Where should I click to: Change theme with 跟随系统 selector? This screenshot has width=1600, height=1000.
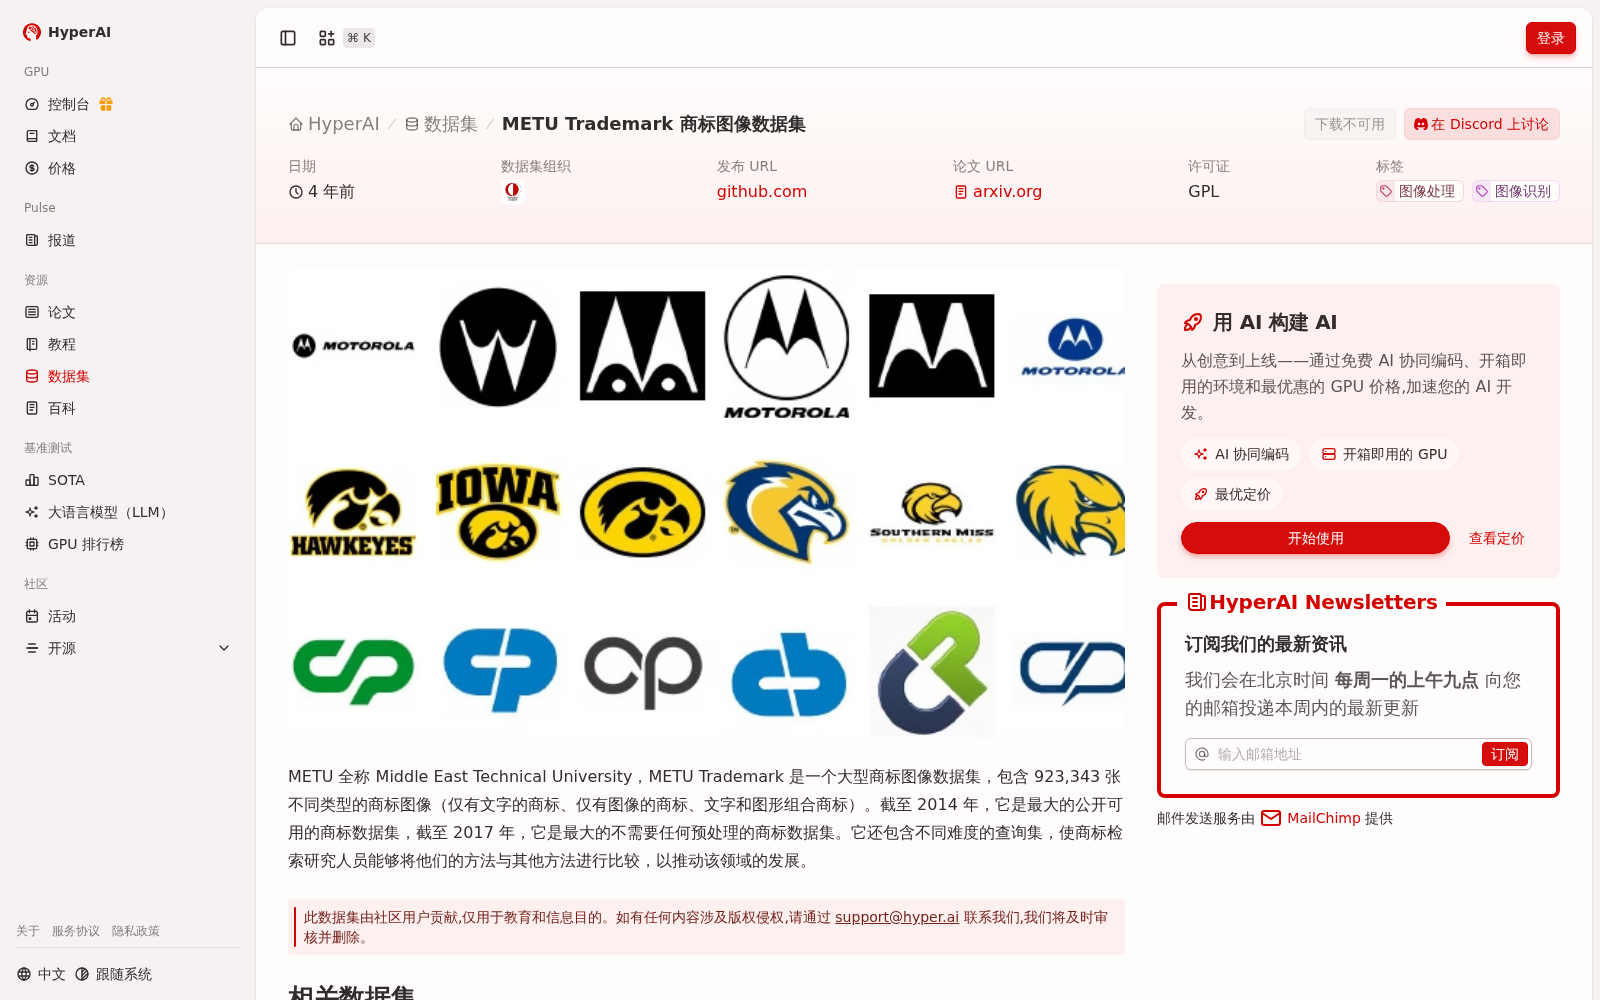[114, 974]
